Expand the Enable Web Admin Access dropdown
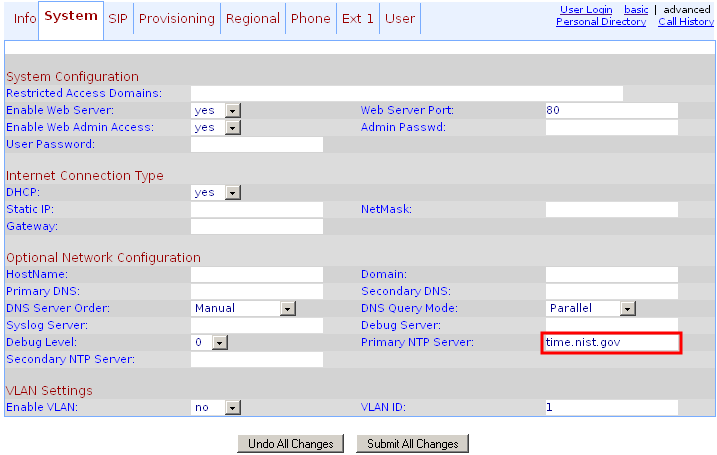The height and width of the screenshot is (455, 717). tap(217, 127)
